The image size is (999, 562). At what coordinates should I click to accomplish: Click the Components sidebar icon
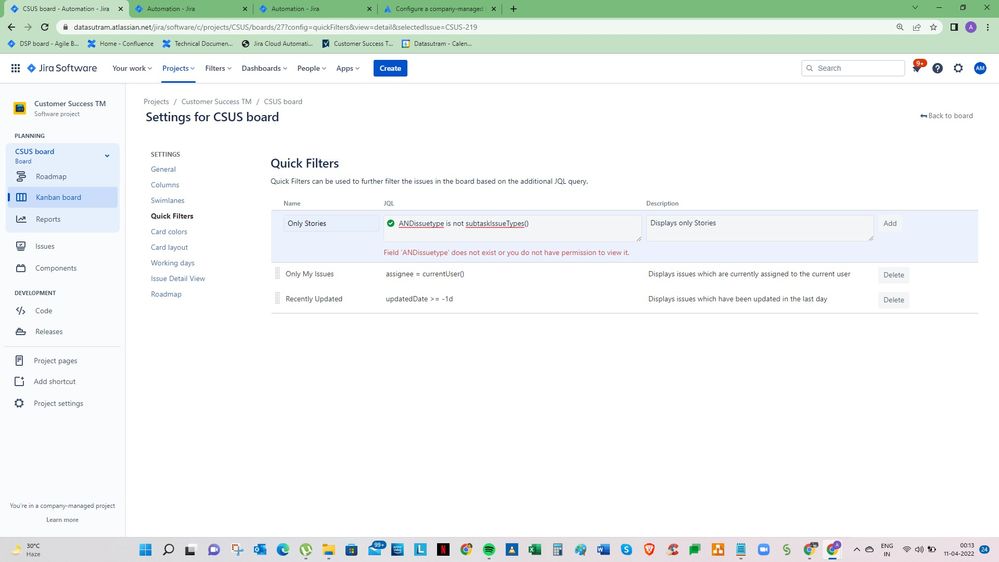point(21,268)
